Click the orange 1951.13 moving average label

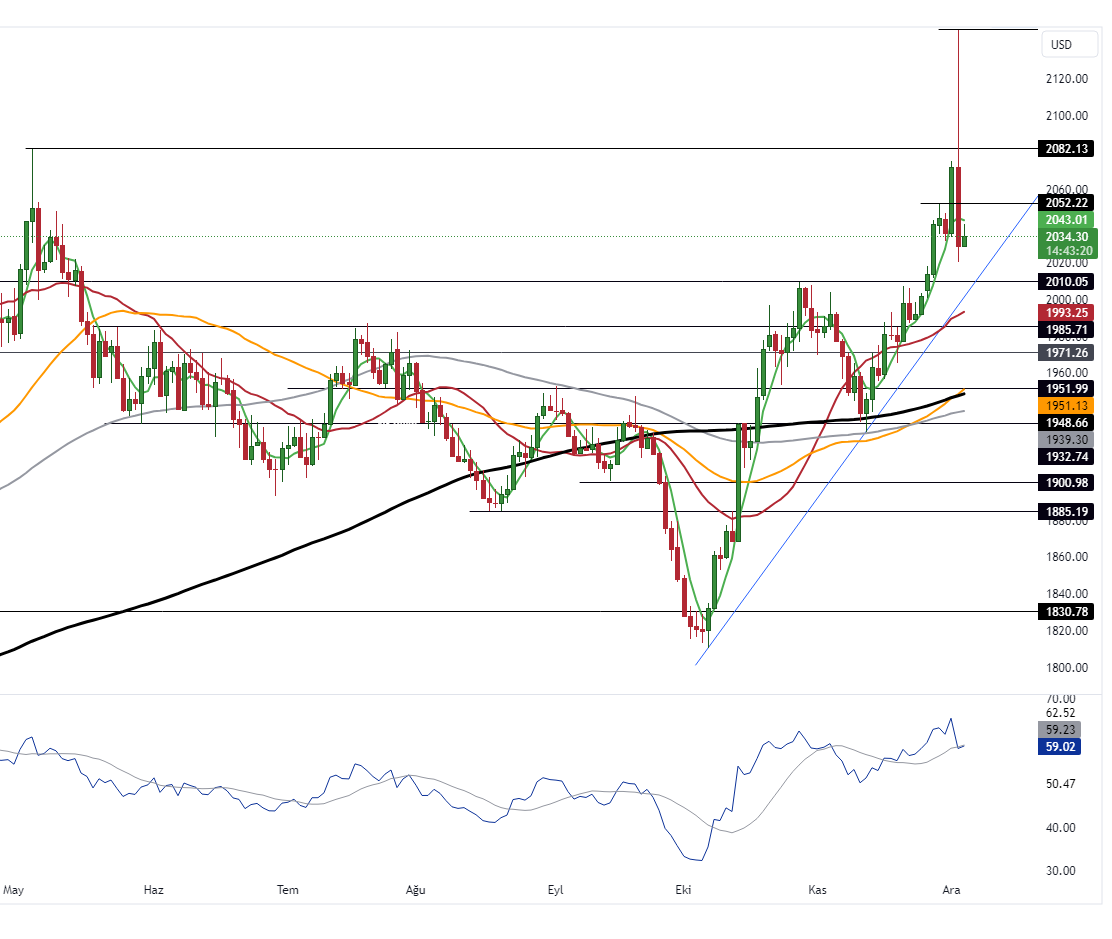point(1066,405)
